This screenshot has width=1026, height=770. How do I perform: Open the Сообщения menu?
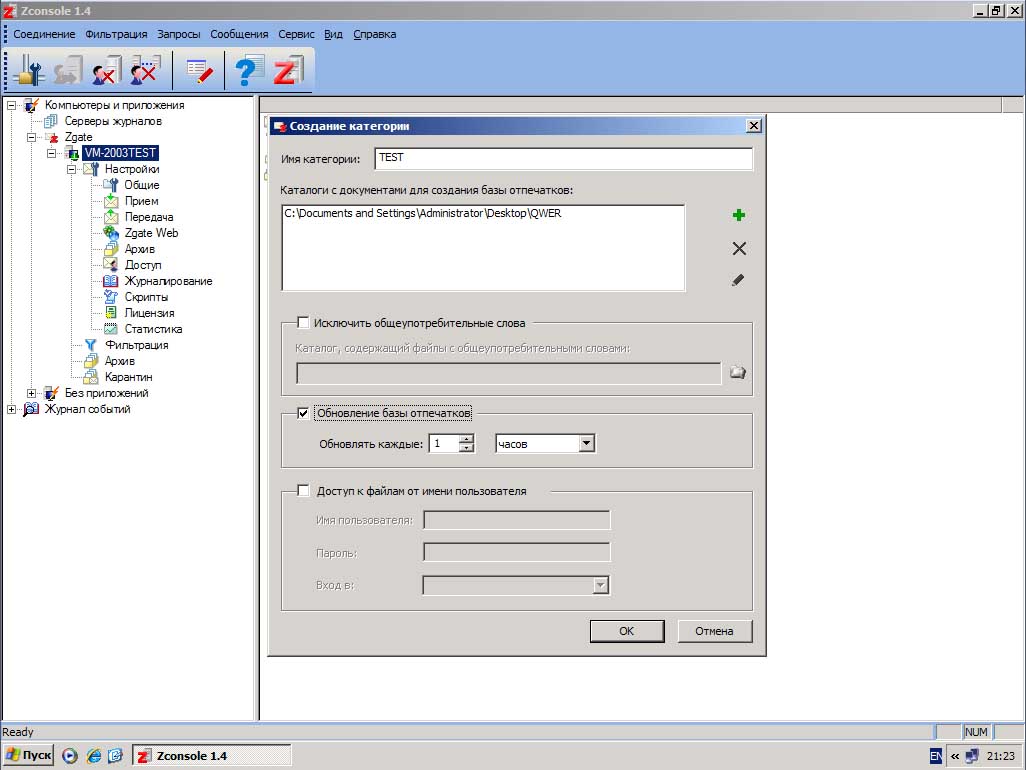(239, 35)
